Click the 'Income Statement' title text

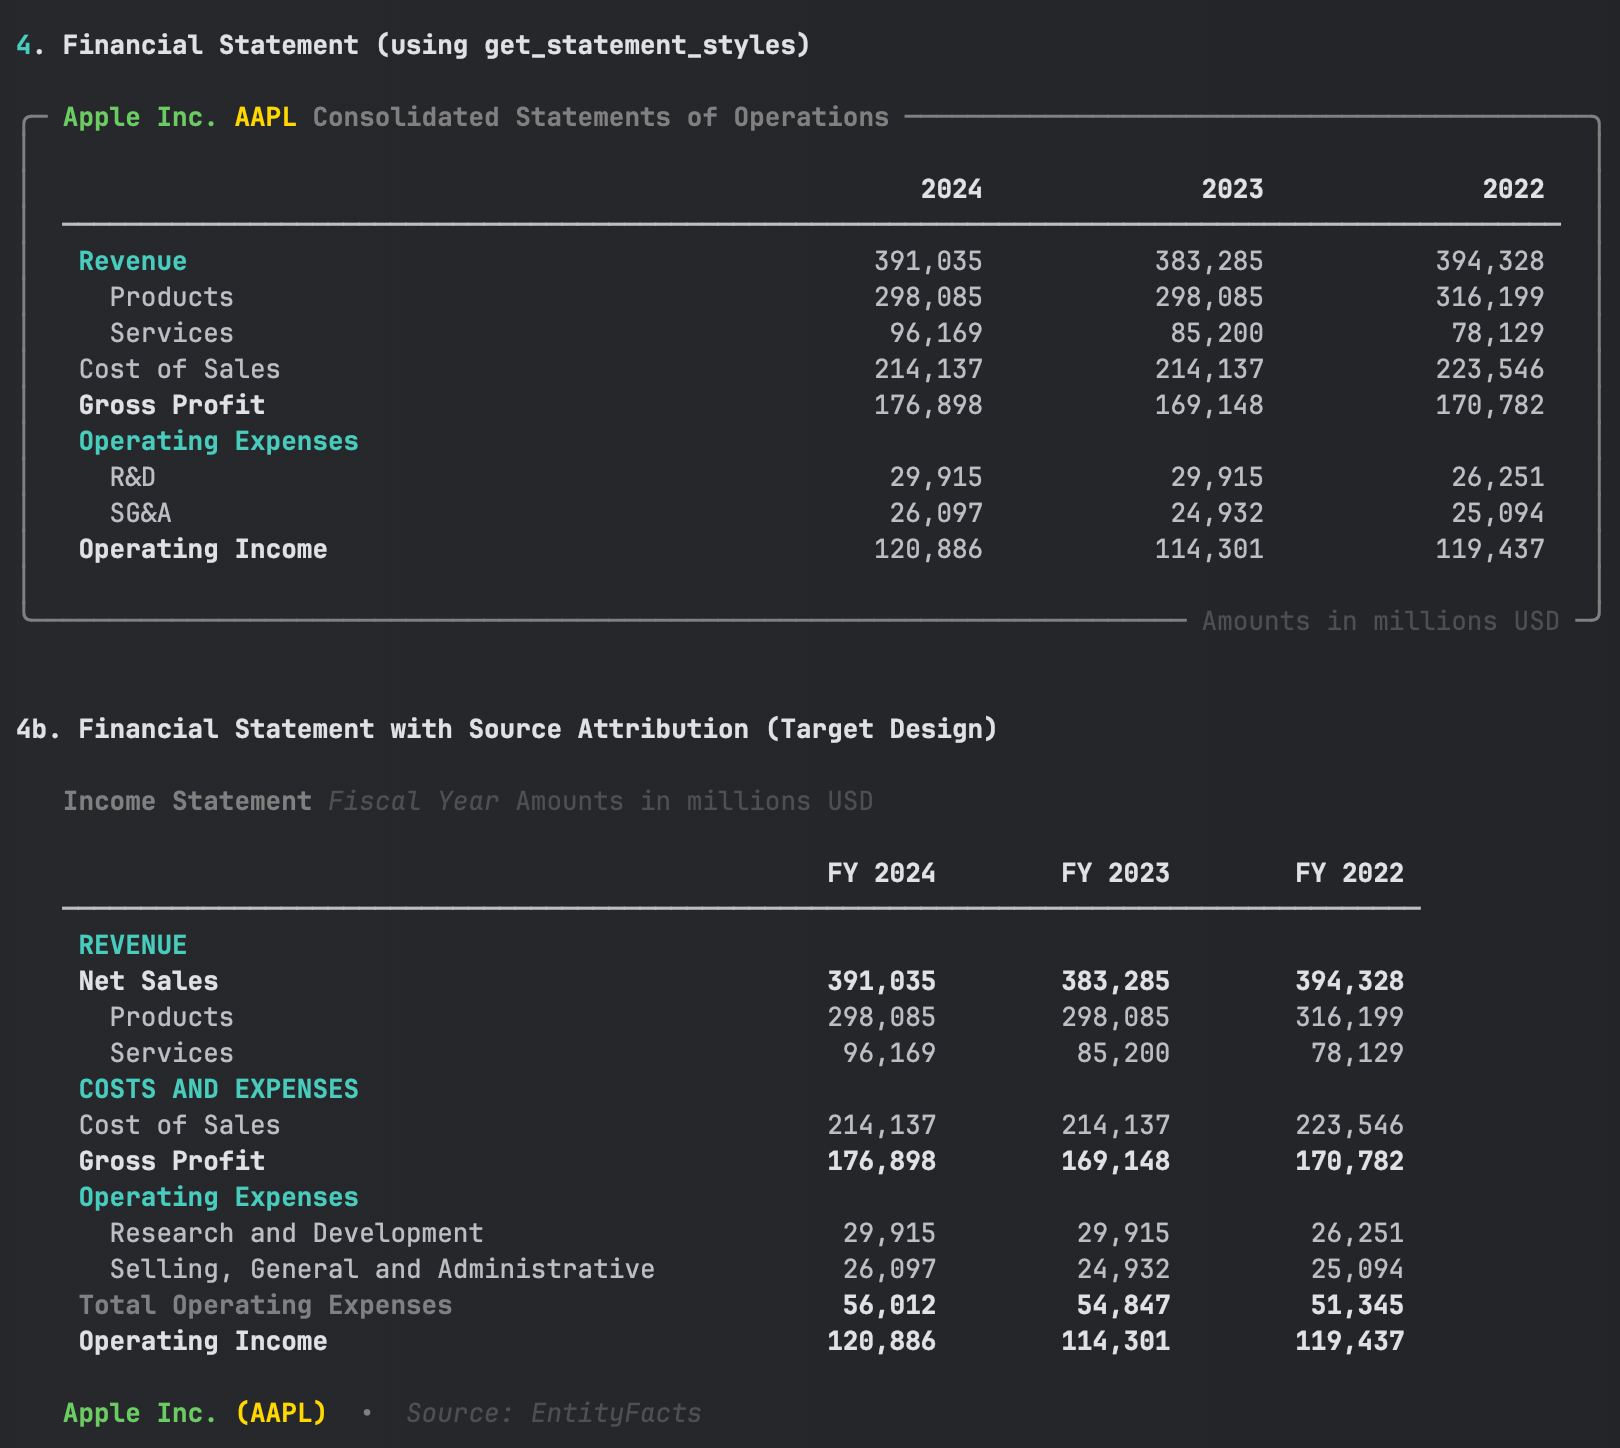[x=187, y=801]
